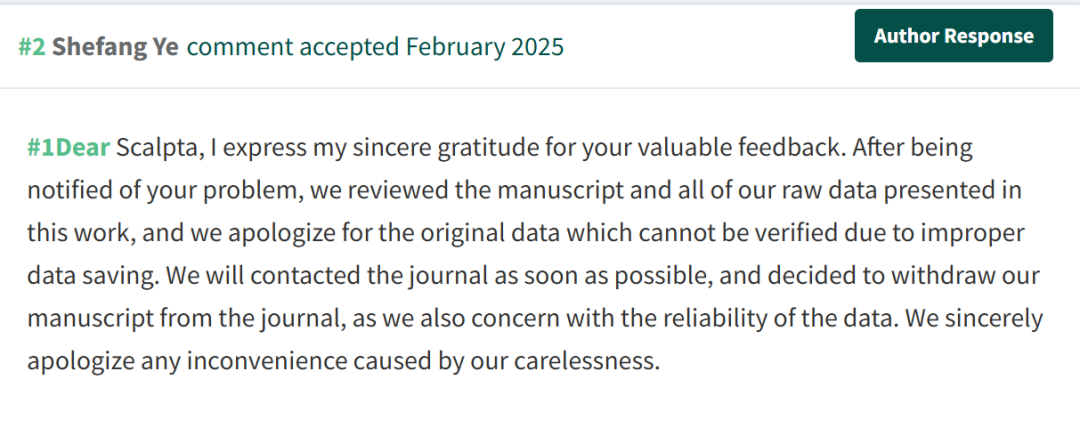The width and height of the screenshot is (1080, 444).
Task: Open the #2 comment number link
Action: 32,46
